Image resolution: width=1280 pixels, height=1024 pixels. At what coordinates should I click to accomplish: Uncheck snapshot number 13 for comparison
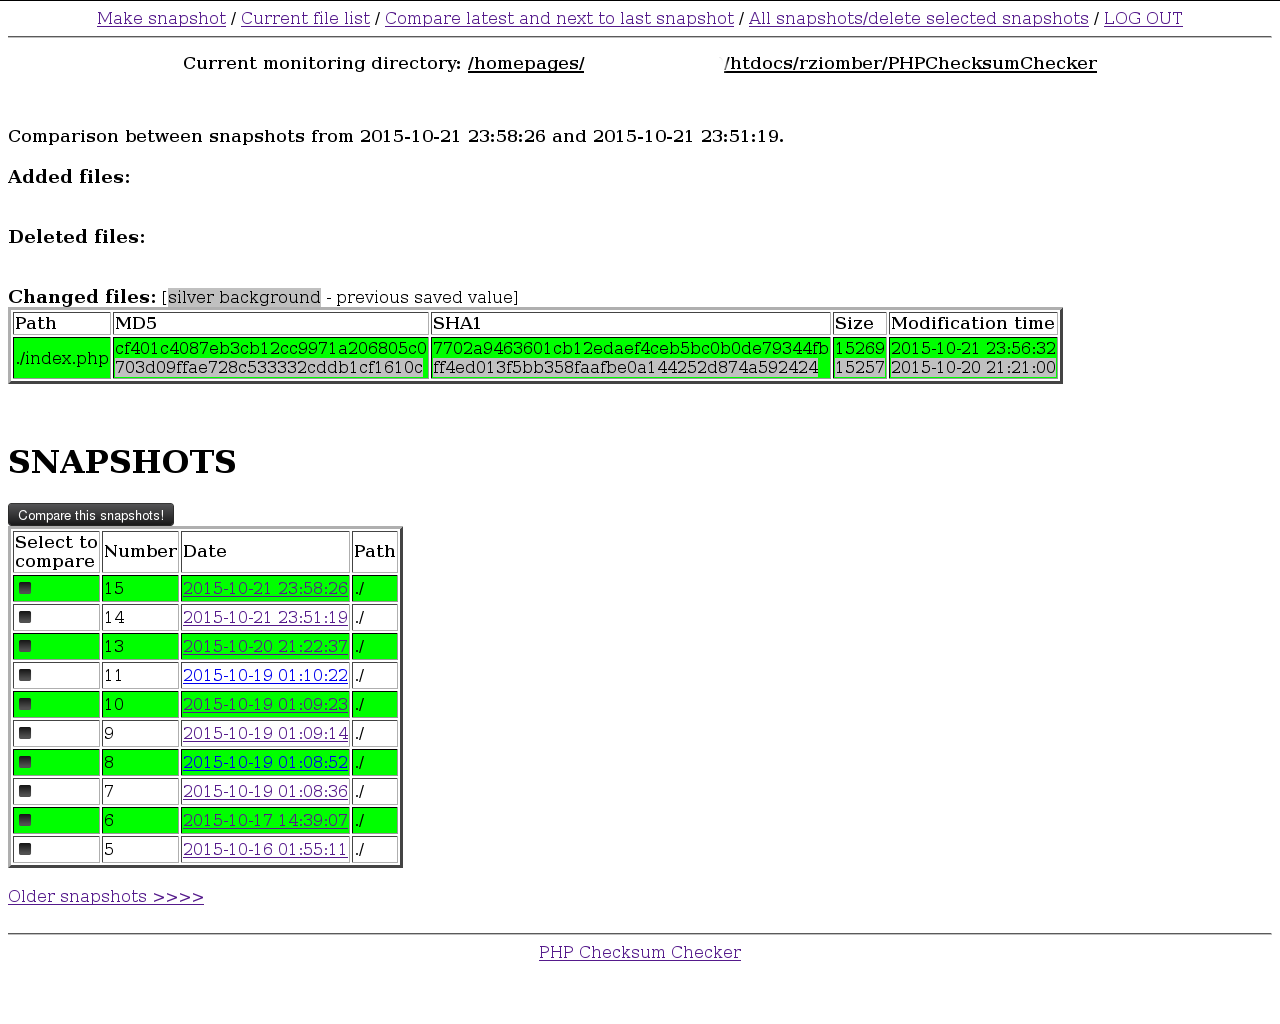click(x=24, y=646)
